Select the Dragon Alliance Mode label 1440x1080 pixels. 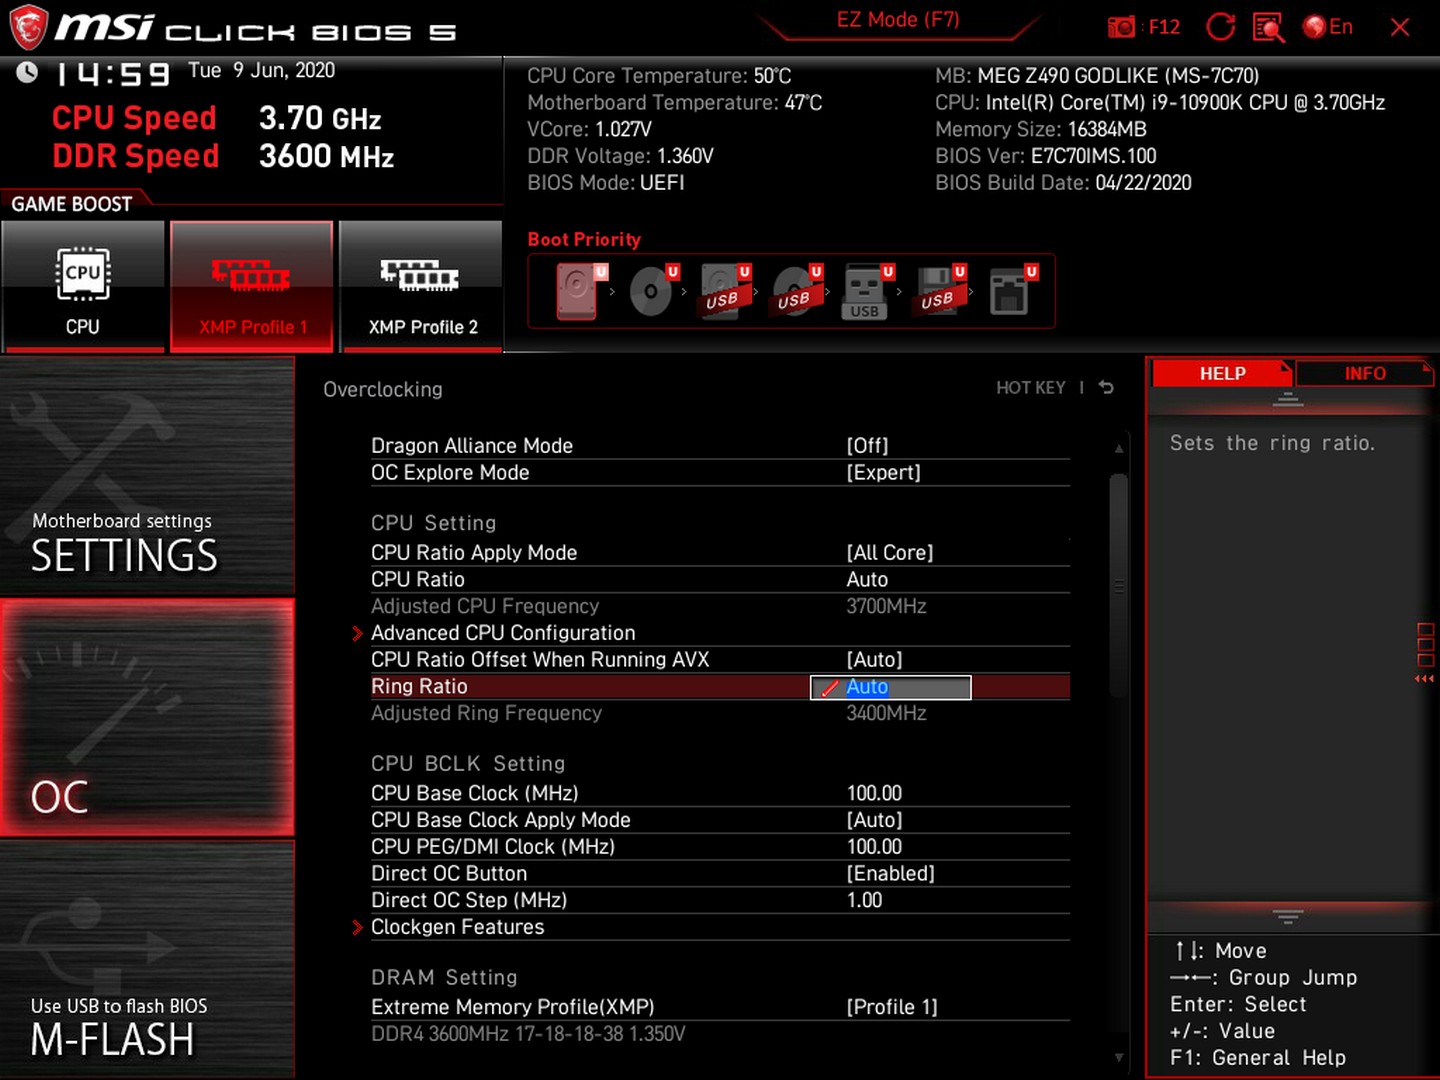coord(472,446)
